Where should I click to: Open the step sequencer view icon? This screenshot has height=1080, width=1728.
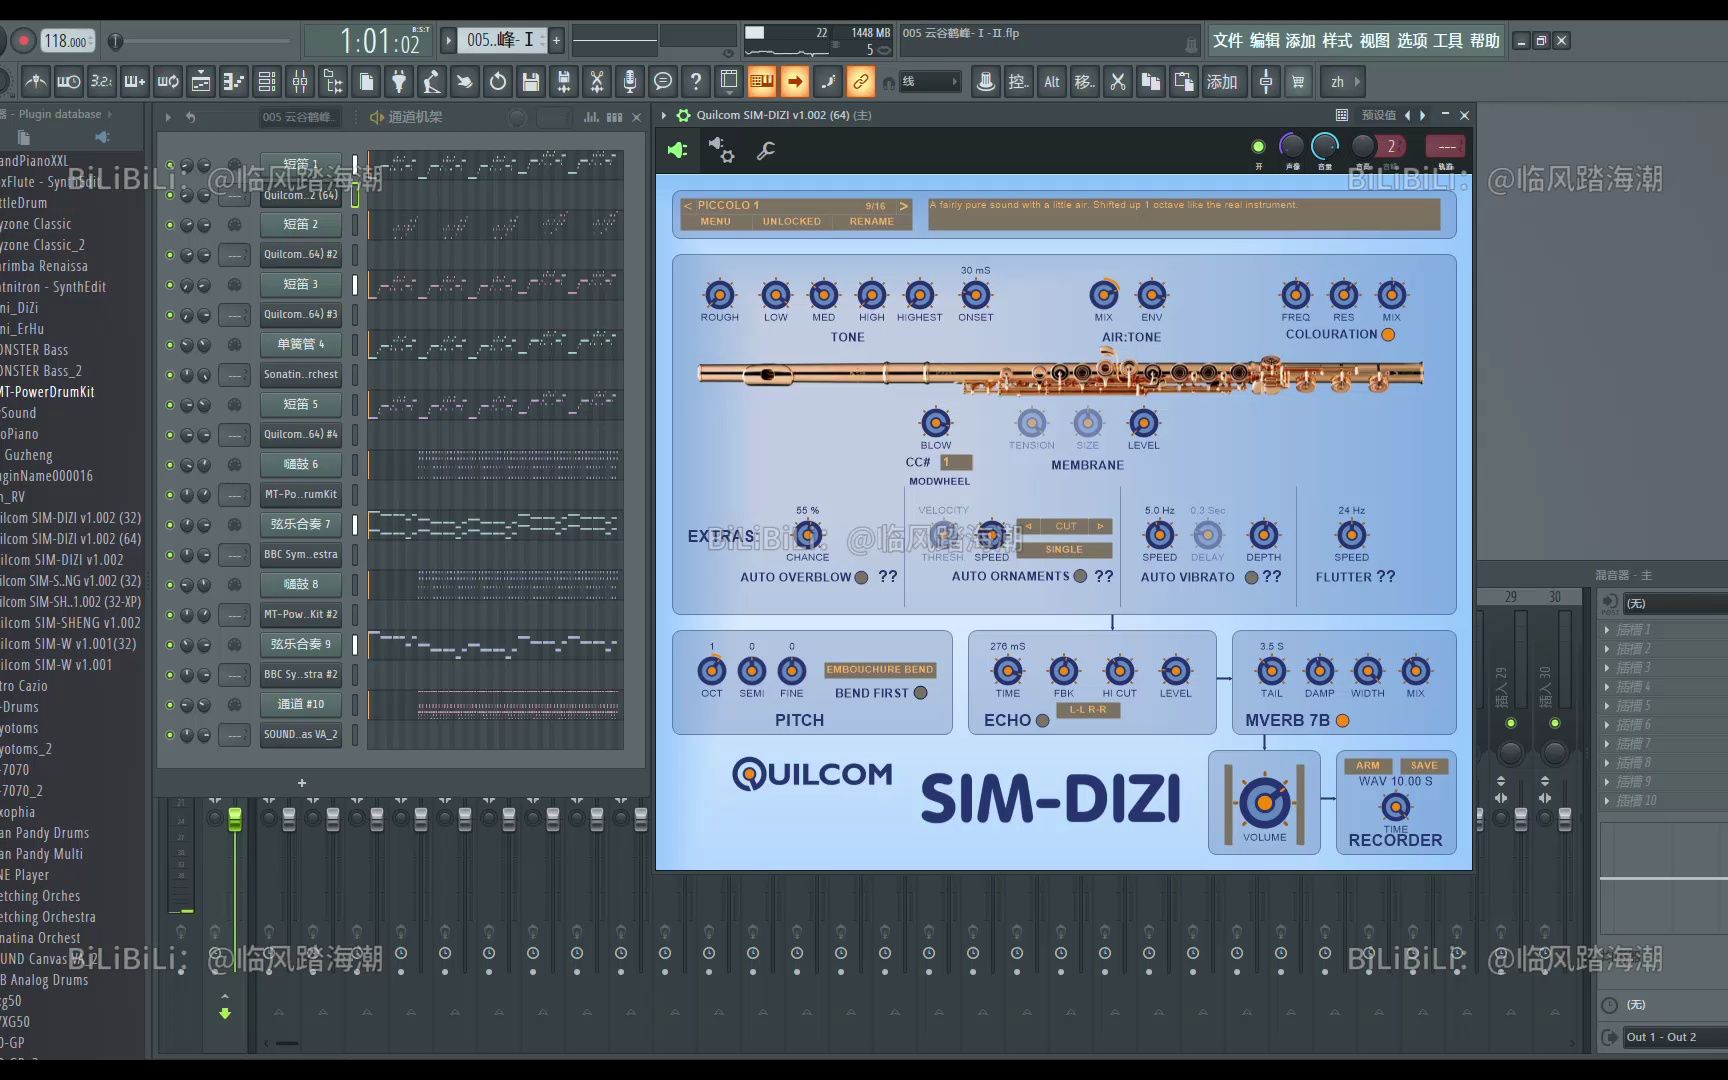click(x=267, y=82)
